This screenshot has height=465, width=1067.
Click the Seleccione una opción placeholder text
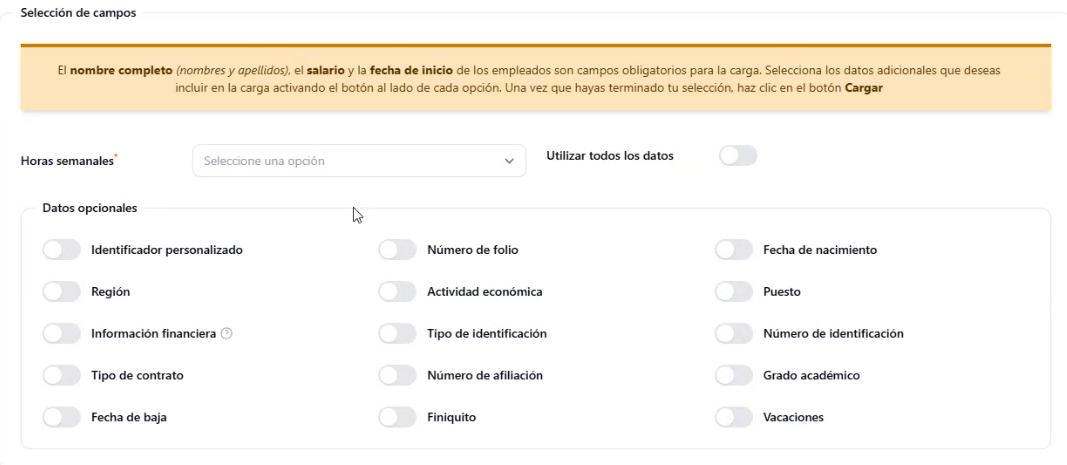click(264, 161)
